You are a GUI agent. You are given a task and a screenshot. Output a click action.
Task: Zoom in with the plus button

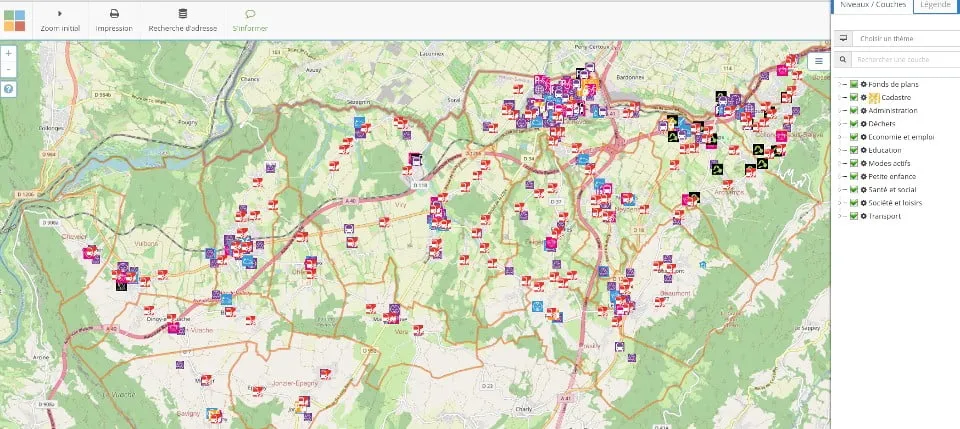click(x=9, y=53)
